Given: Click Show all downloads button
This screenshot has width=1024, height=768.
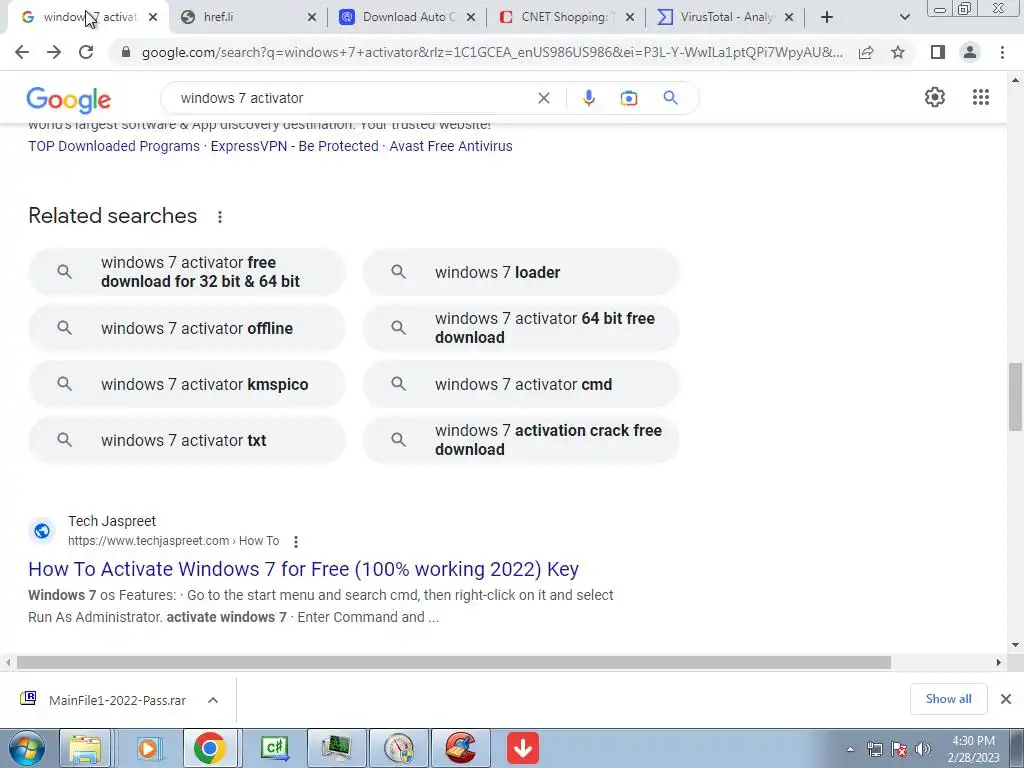Looking at the screenshot, I should click(948, 699).
